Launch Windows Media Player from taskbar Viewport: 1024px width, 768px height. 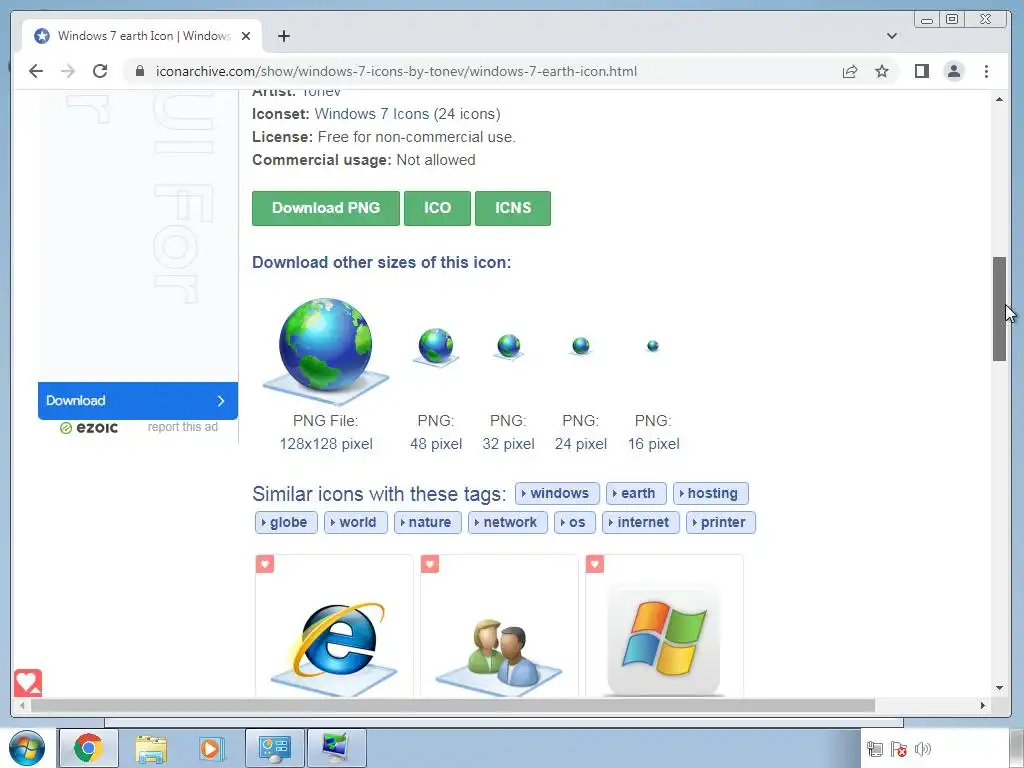coord(212,748)
